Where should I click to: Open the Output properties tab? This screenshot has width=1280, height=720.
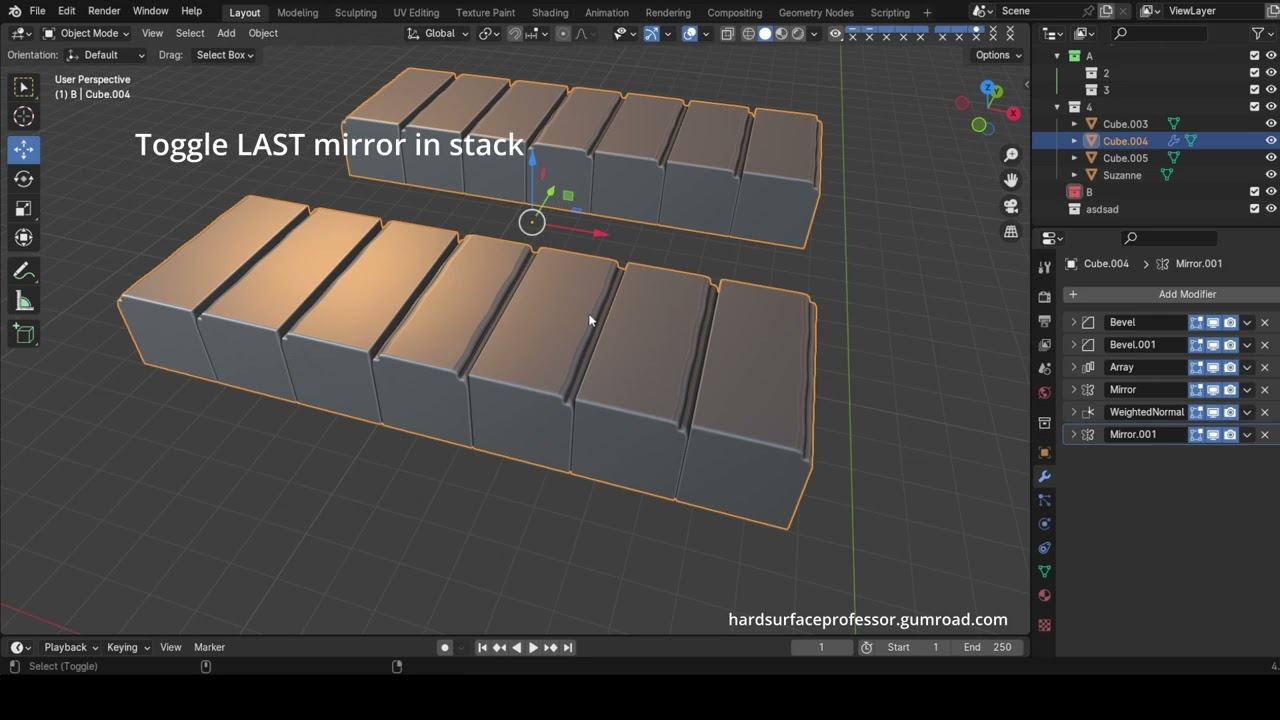(1045, 321)
